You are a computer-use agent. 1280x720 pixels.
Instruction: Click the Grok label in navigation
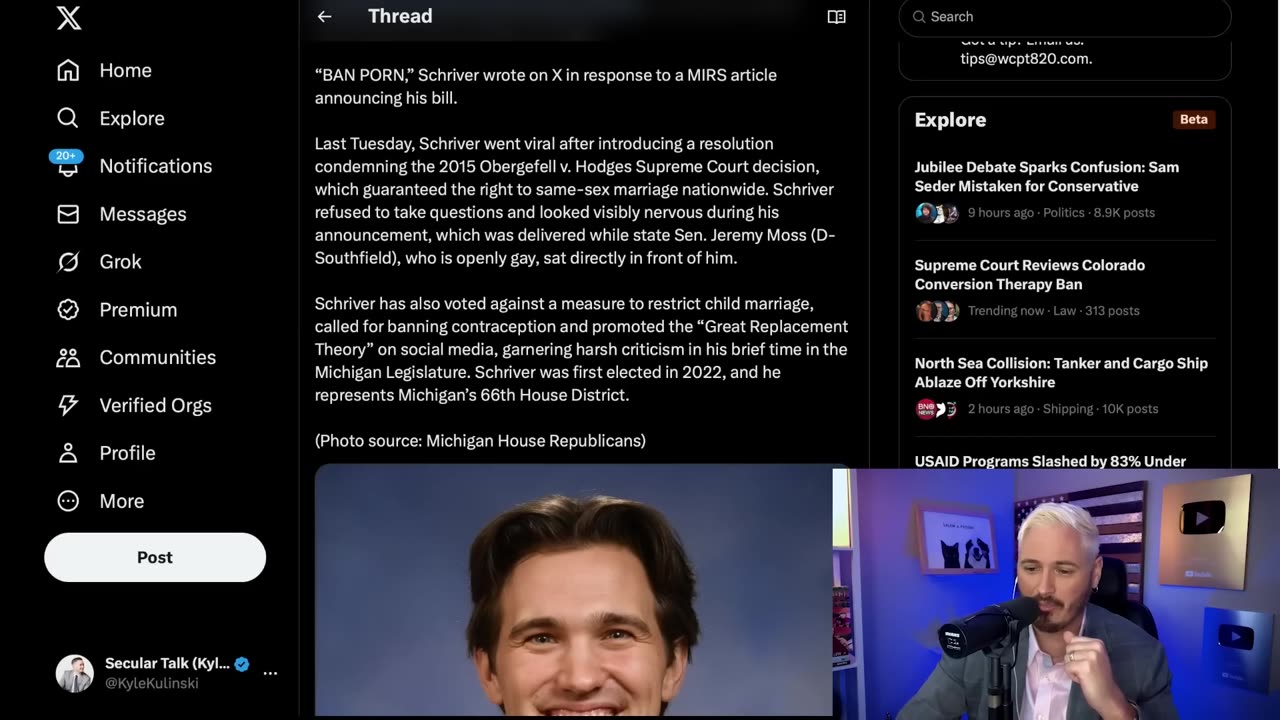click(121, 262)
